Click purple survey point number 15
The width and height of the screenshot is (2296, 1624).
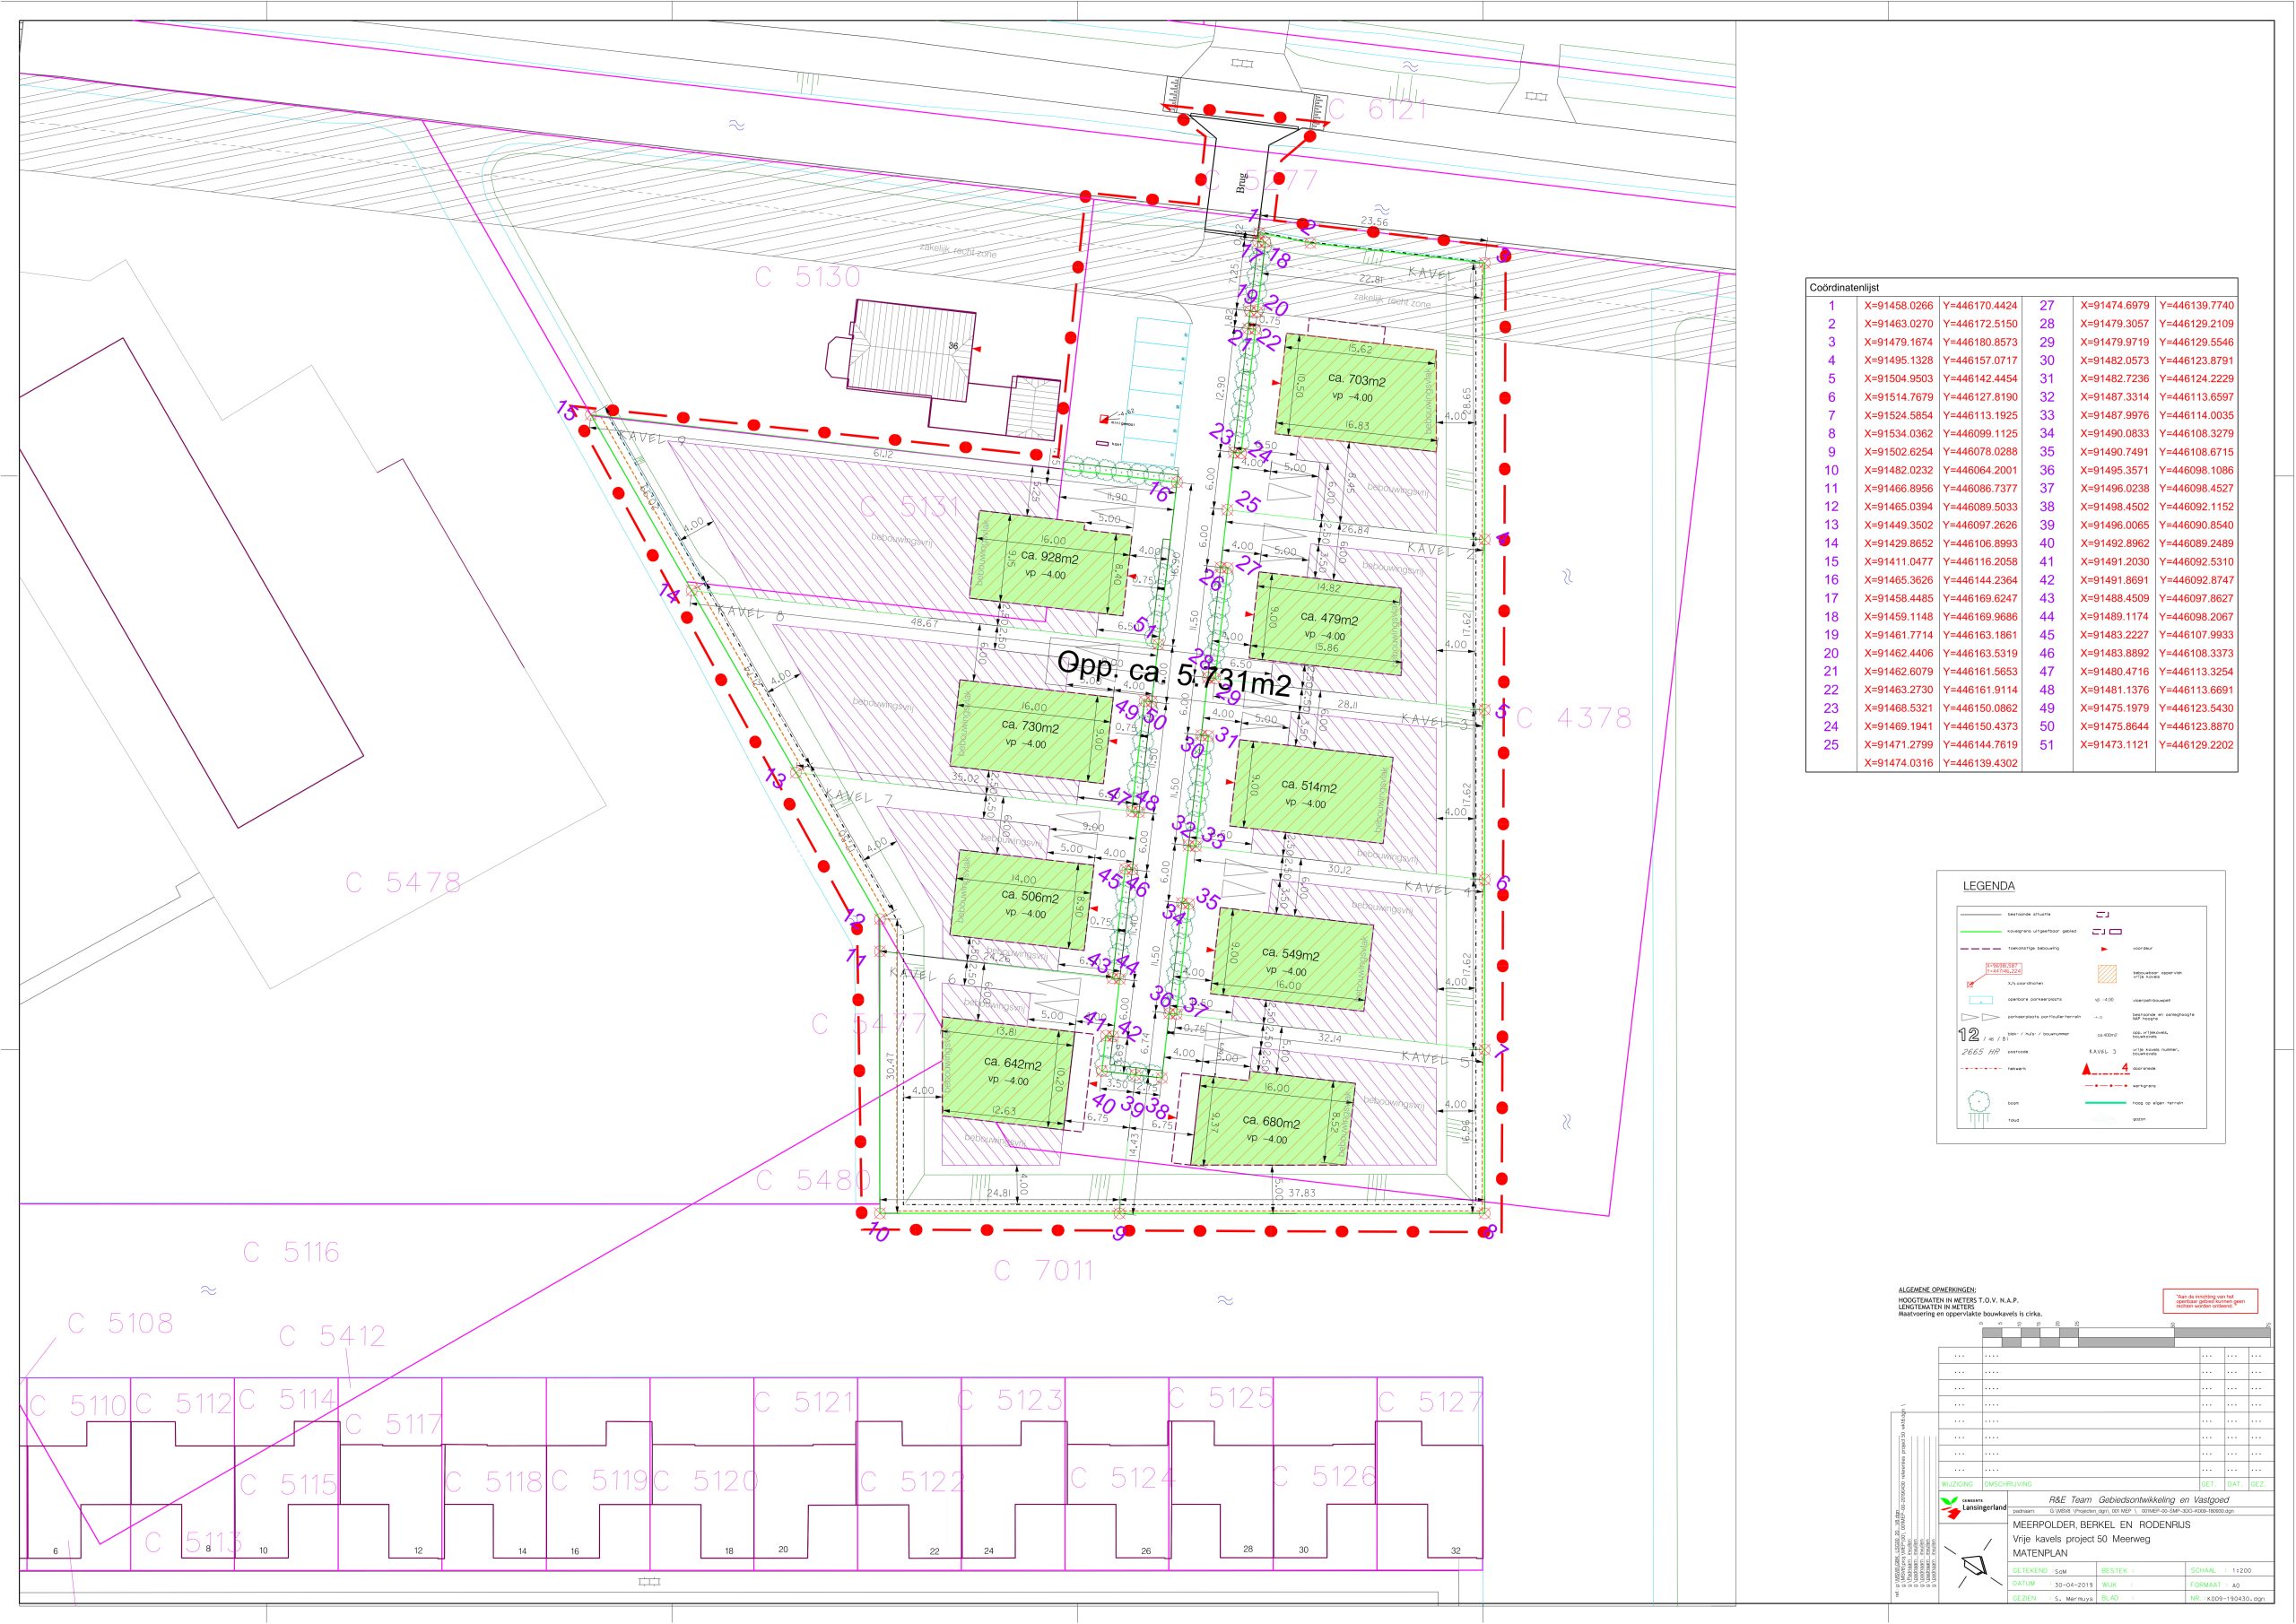pos(568,411)
